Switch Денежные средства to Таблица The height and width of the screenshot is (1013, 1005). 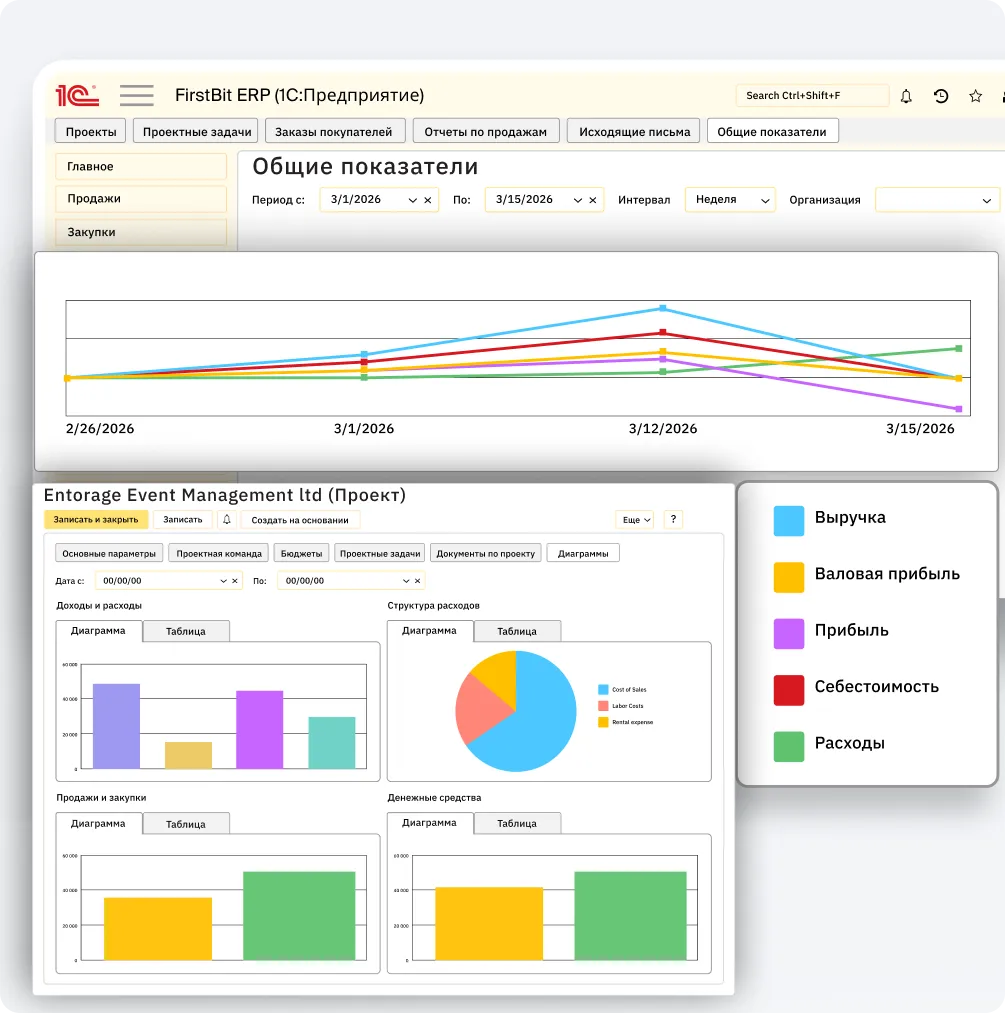pyautogui.click(x=517, y=823)
